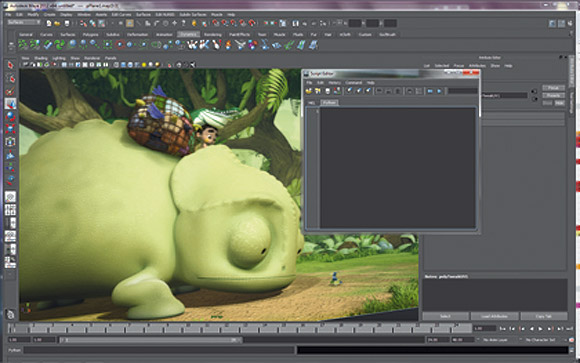The height and width of the screenshot is (363, 580).
Task: Select the highlighted Move tool in toolbox
Action: pos(10,104)
